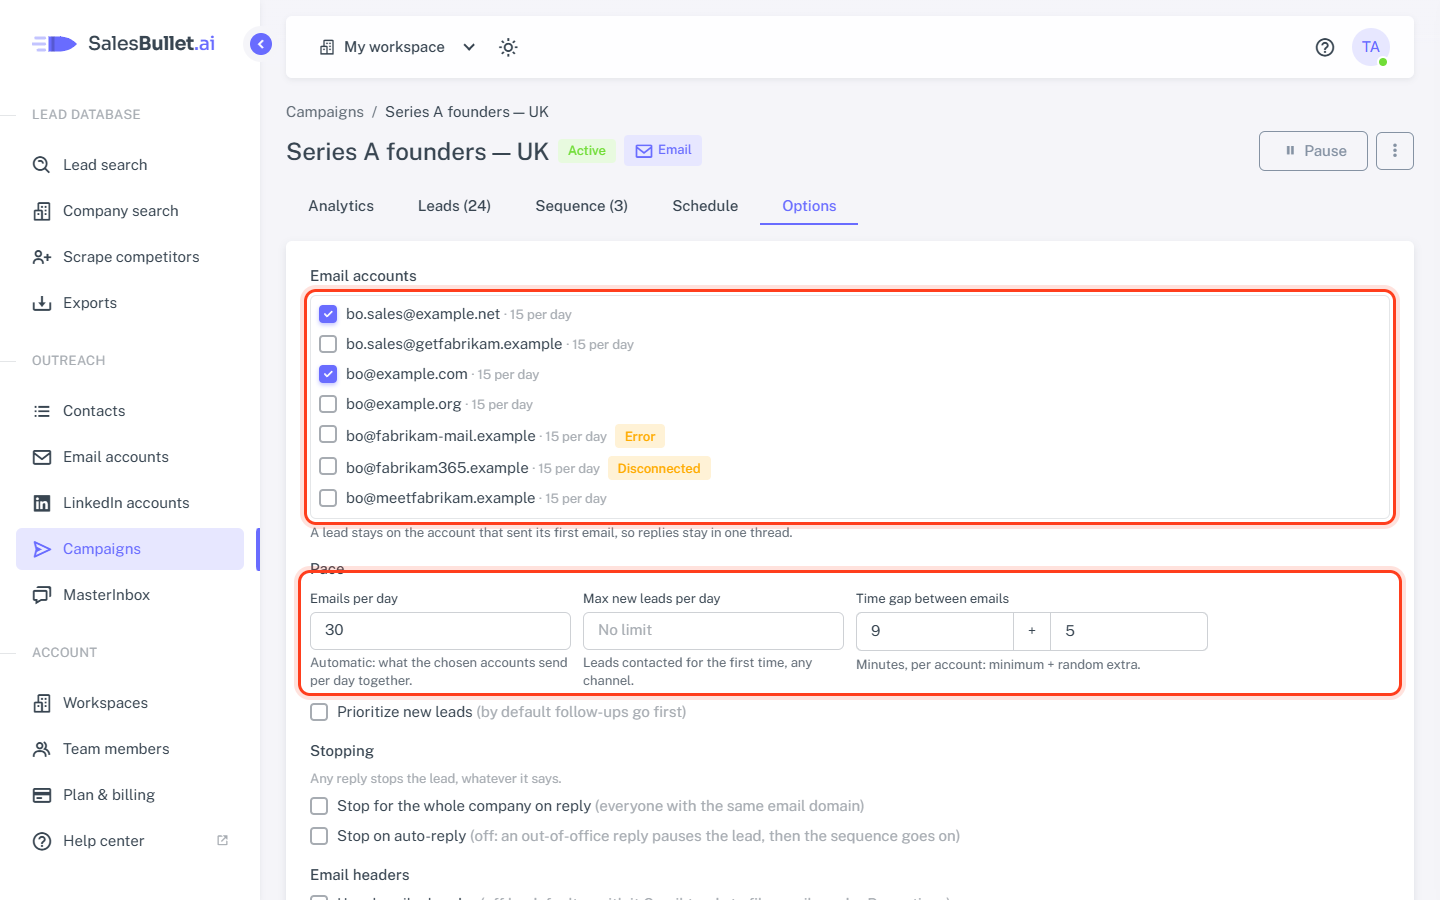Image resolution: width=1440 pixels, height=900 pixels.
Task: Click the Max new leads per day field
Action: click(713, 631)
